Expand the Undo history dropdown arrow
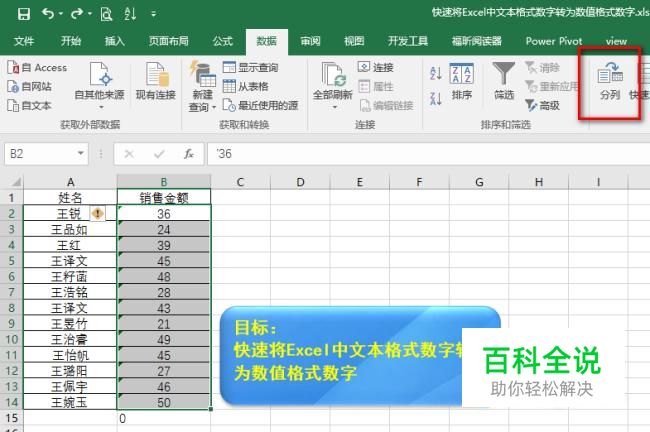The width and height of the screenshot is (650, 432). click(x=61, y=14)
